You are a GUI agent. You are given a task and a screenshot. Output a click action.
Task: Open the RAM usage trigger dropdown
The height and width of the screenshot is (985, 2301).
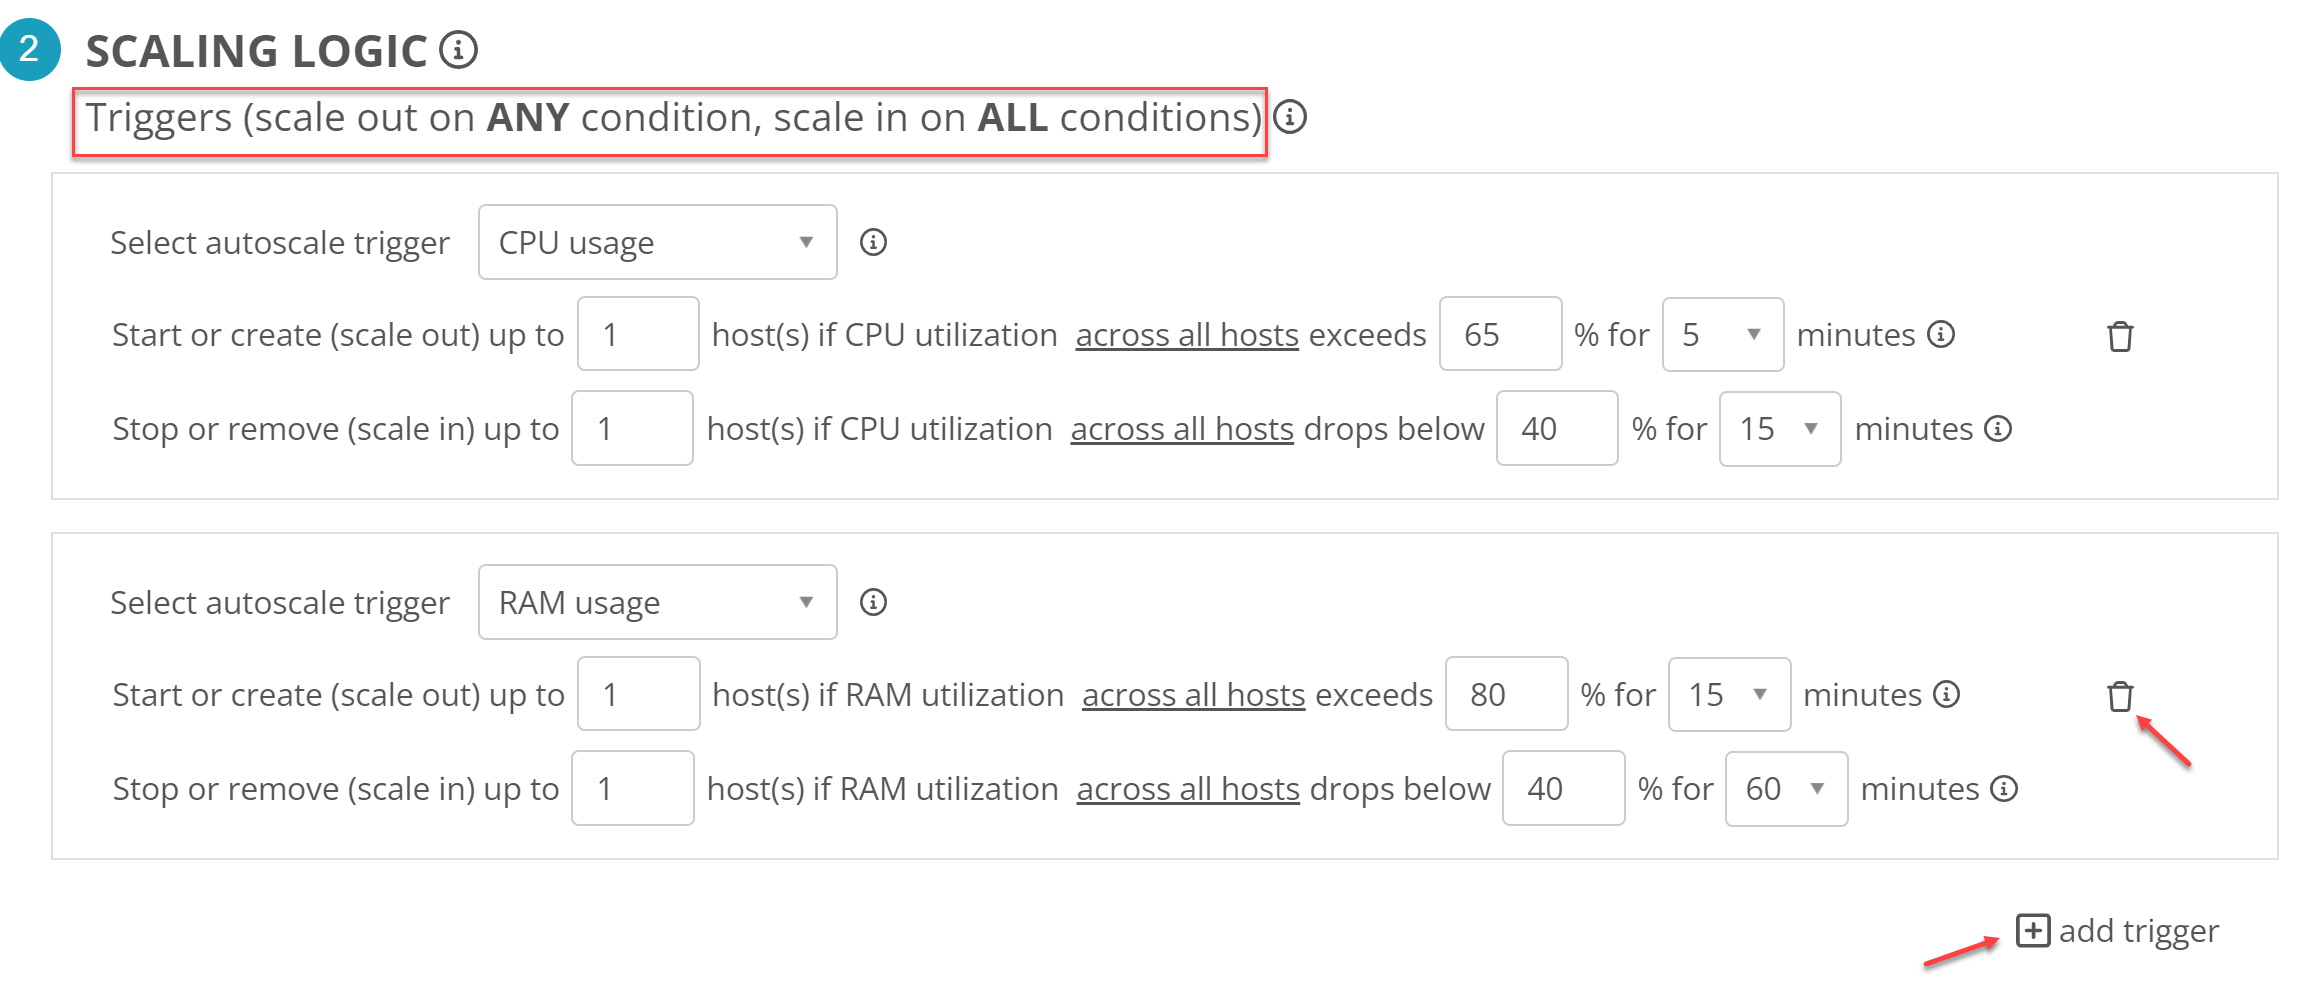[x=657, y=602]
